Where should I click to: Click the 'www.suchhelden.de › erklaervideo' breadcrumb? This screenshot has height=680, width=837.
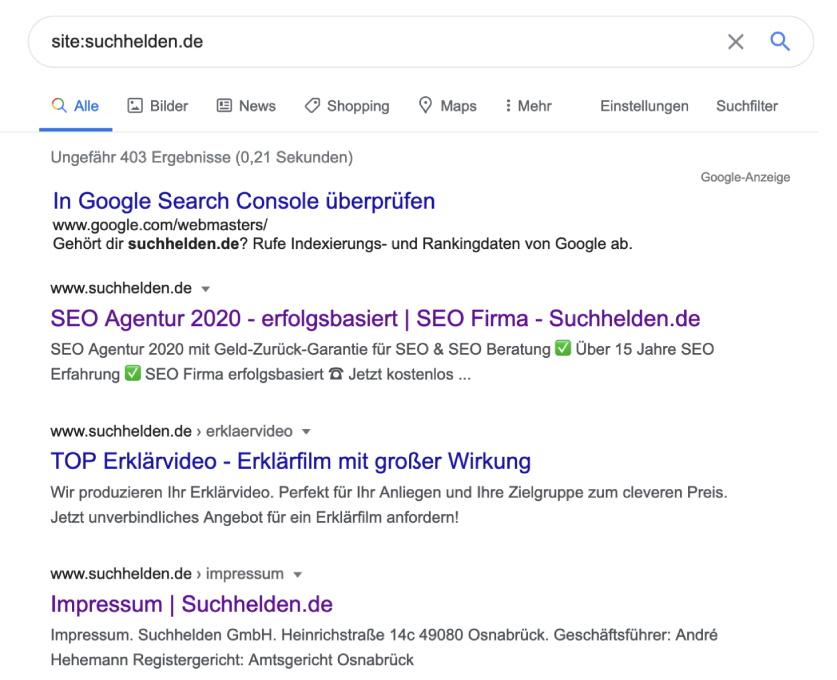(x=171, y=431)
